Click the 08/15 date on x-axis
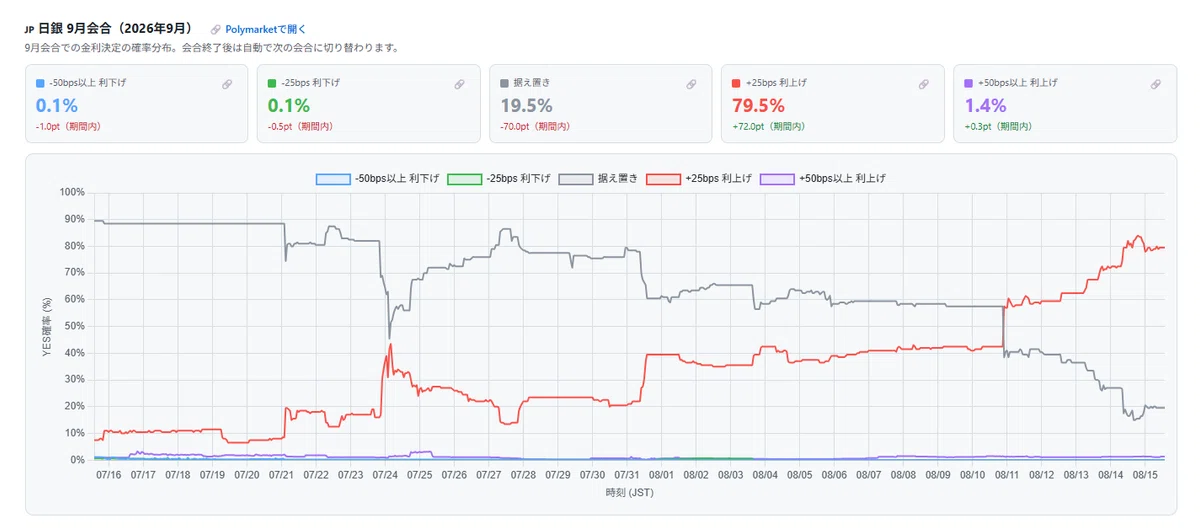This screenshot has height=529, width=1200. tap(1145, 476)
